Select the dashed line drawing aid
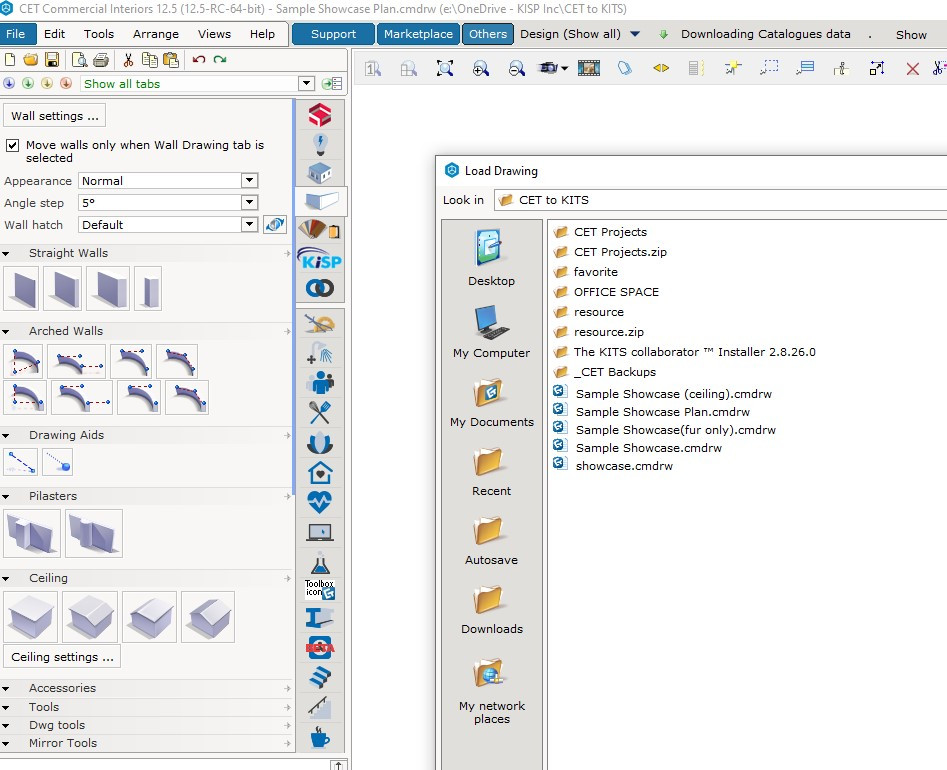Viewport: 947px width, 770px height. [21, 463]
